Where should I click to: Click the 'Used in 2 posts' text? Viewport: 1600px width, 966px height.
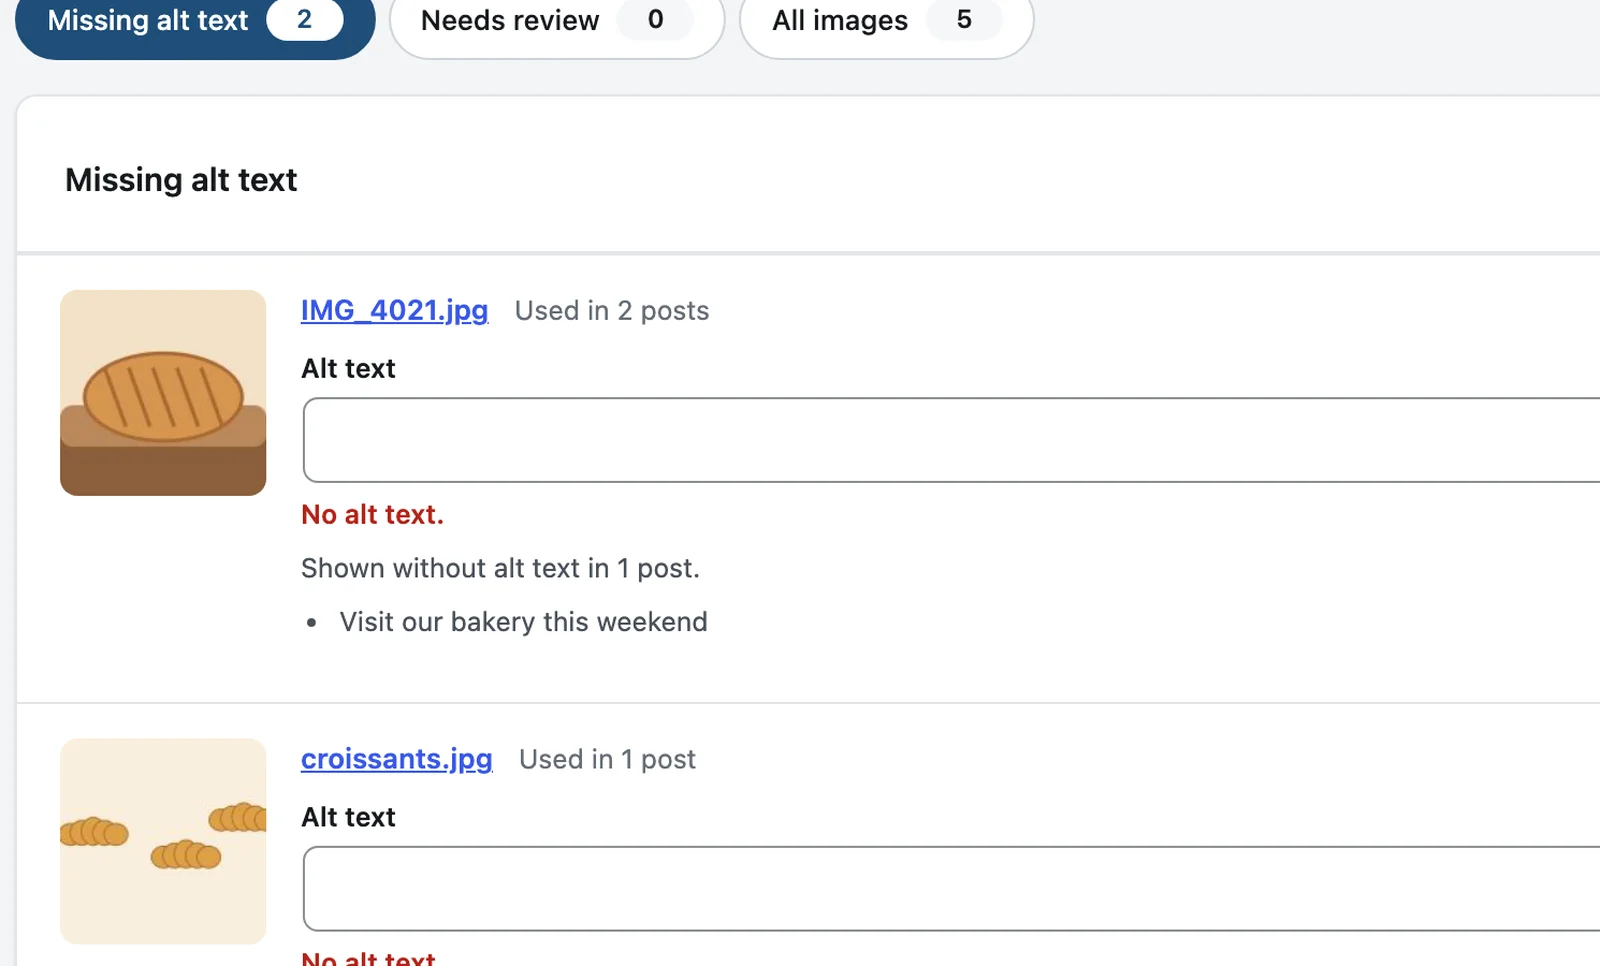[x=612, y=311]
